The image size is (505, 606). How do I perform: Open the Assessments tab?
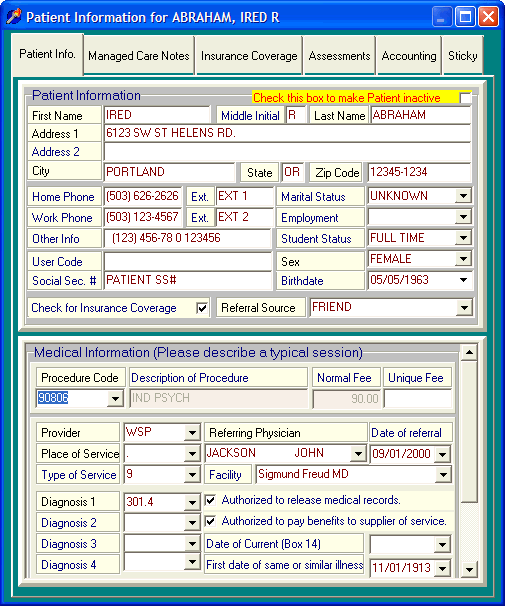(339, 56)
